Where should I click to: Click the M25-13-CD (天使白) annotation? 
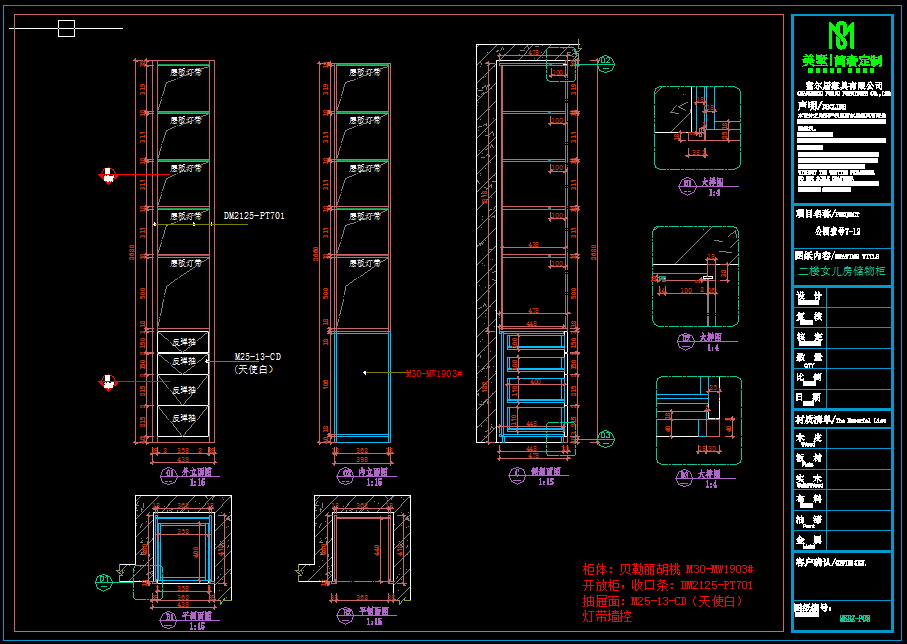(257, 362)
